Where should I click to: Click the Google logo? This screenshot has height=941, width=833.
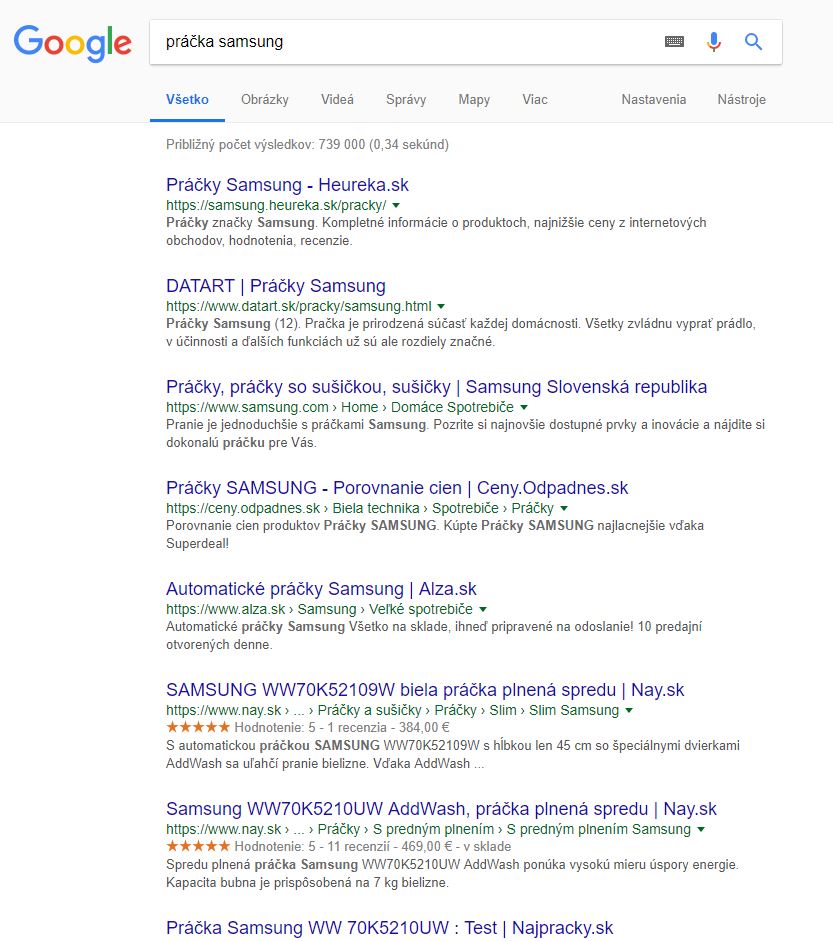tap(73, 43)
